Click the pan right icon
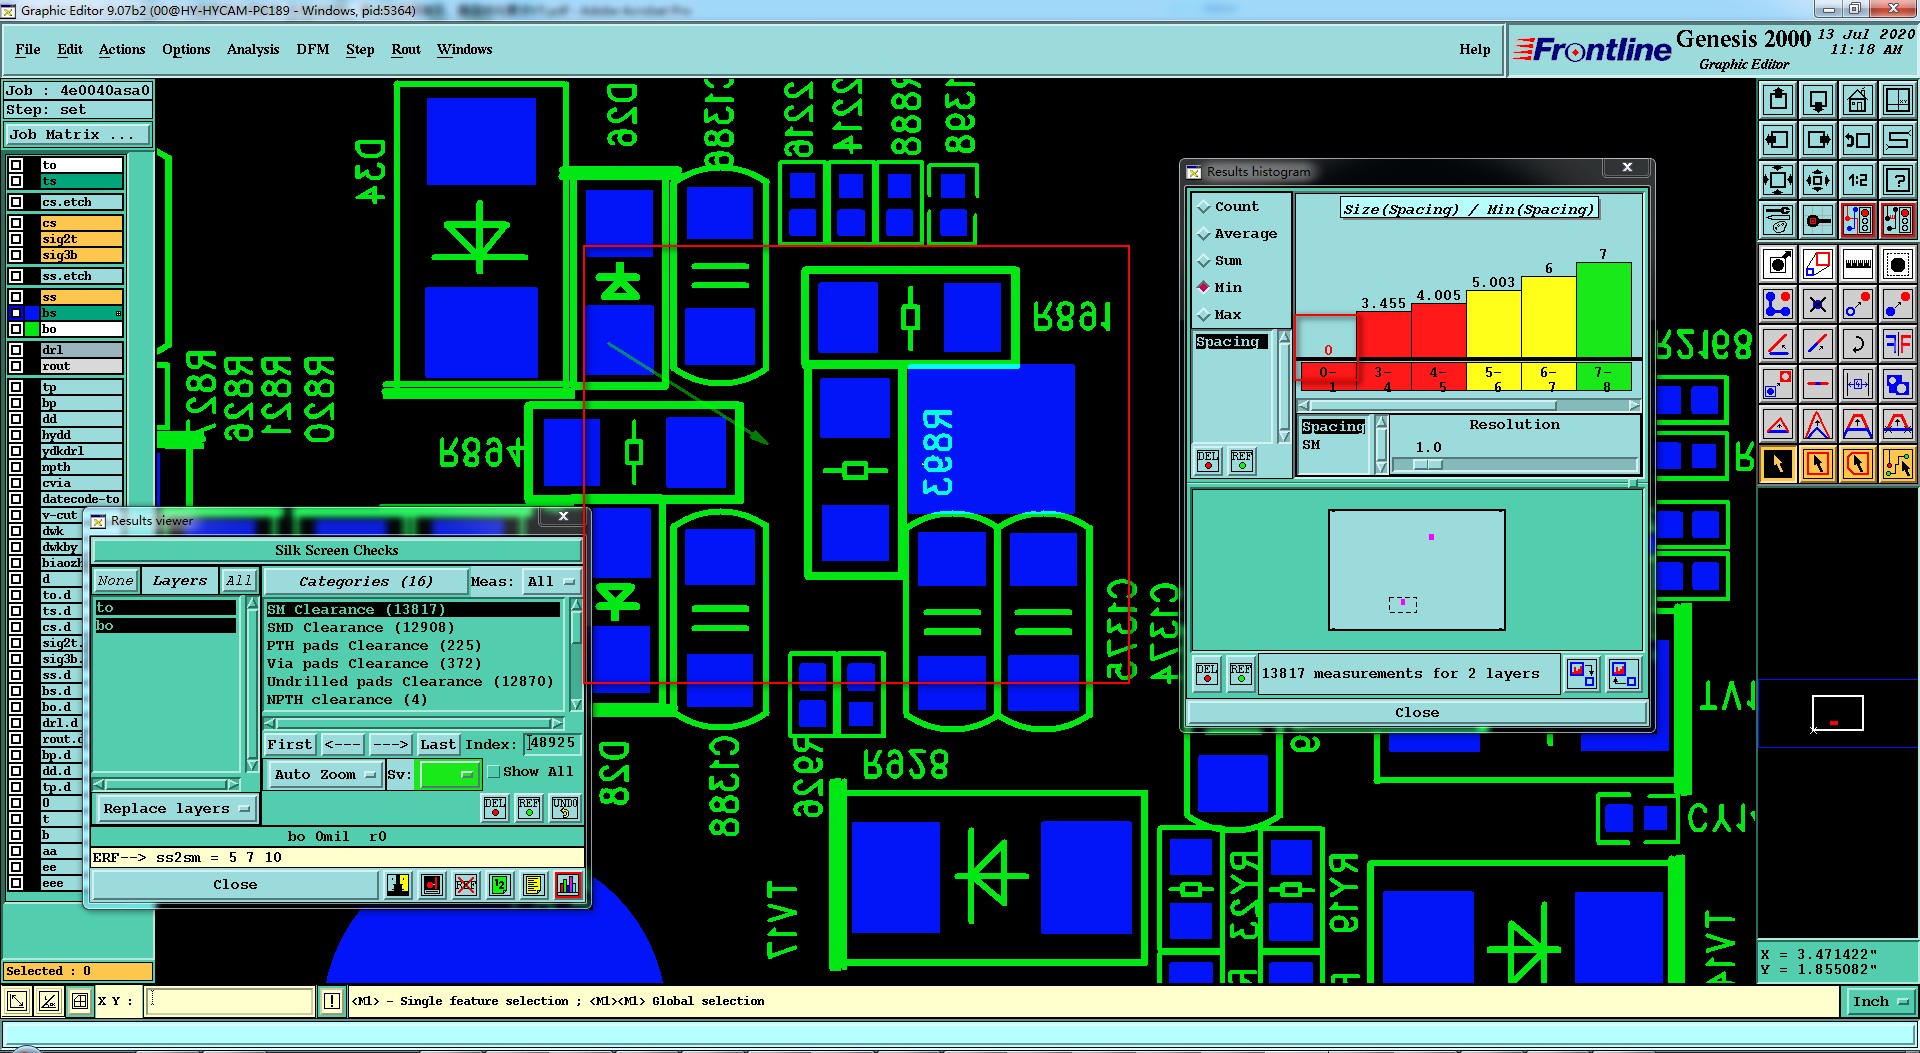Screen dimensions: 1920x1053 click(x=1818, y=140)
